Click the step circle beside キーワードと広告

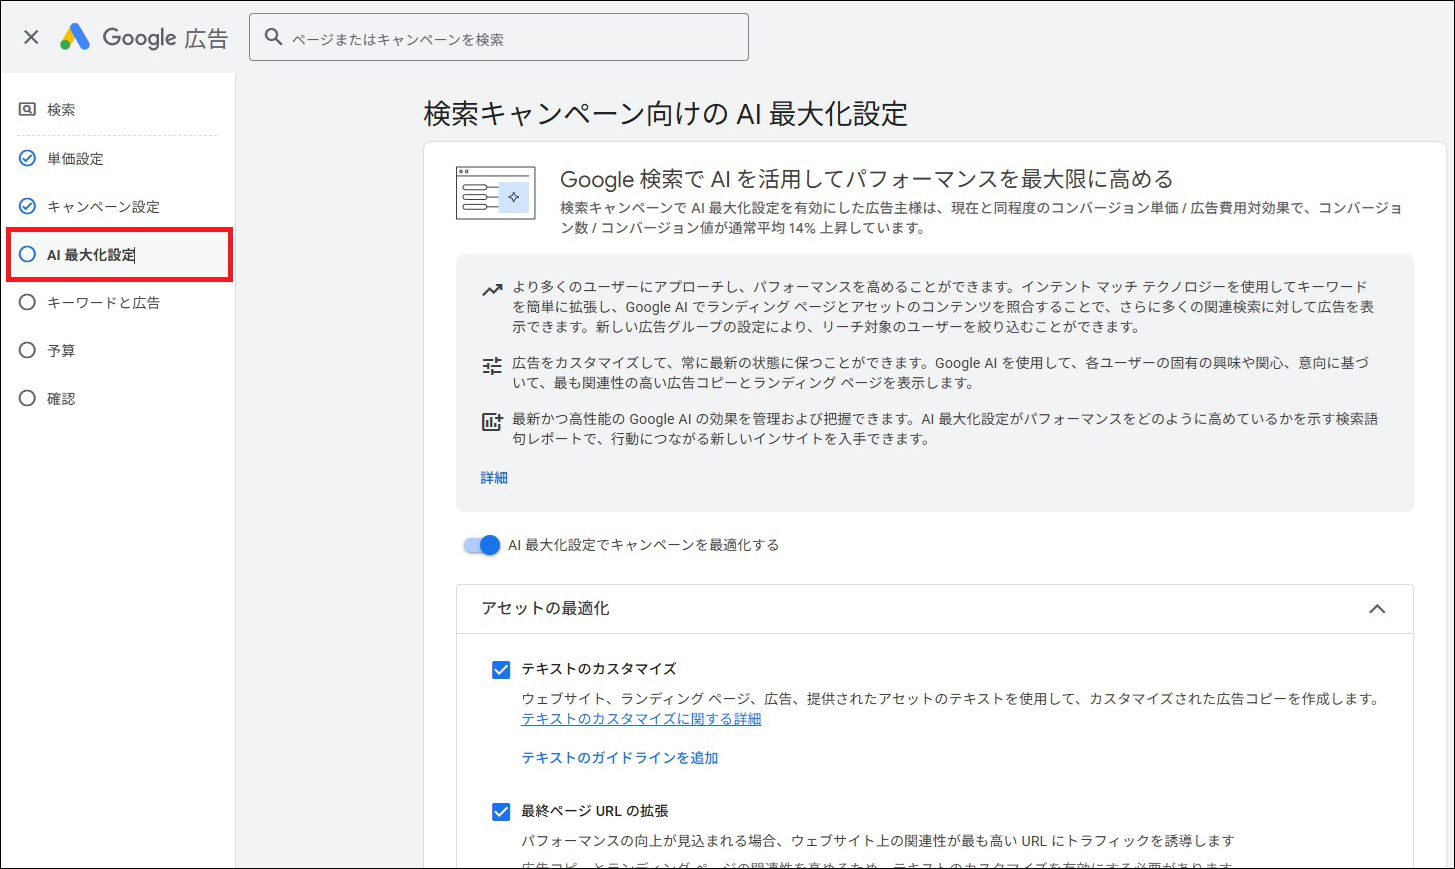[x=28, y=302]
